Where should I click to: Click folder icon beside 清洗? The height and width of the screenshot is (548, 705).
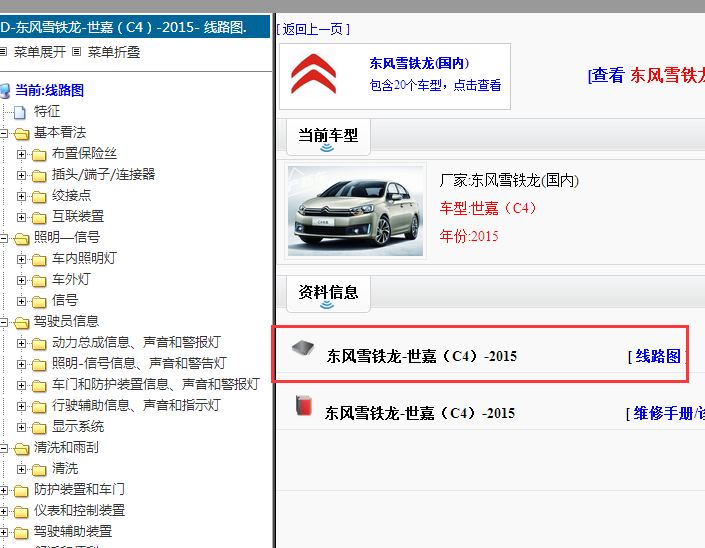[39, 470]
